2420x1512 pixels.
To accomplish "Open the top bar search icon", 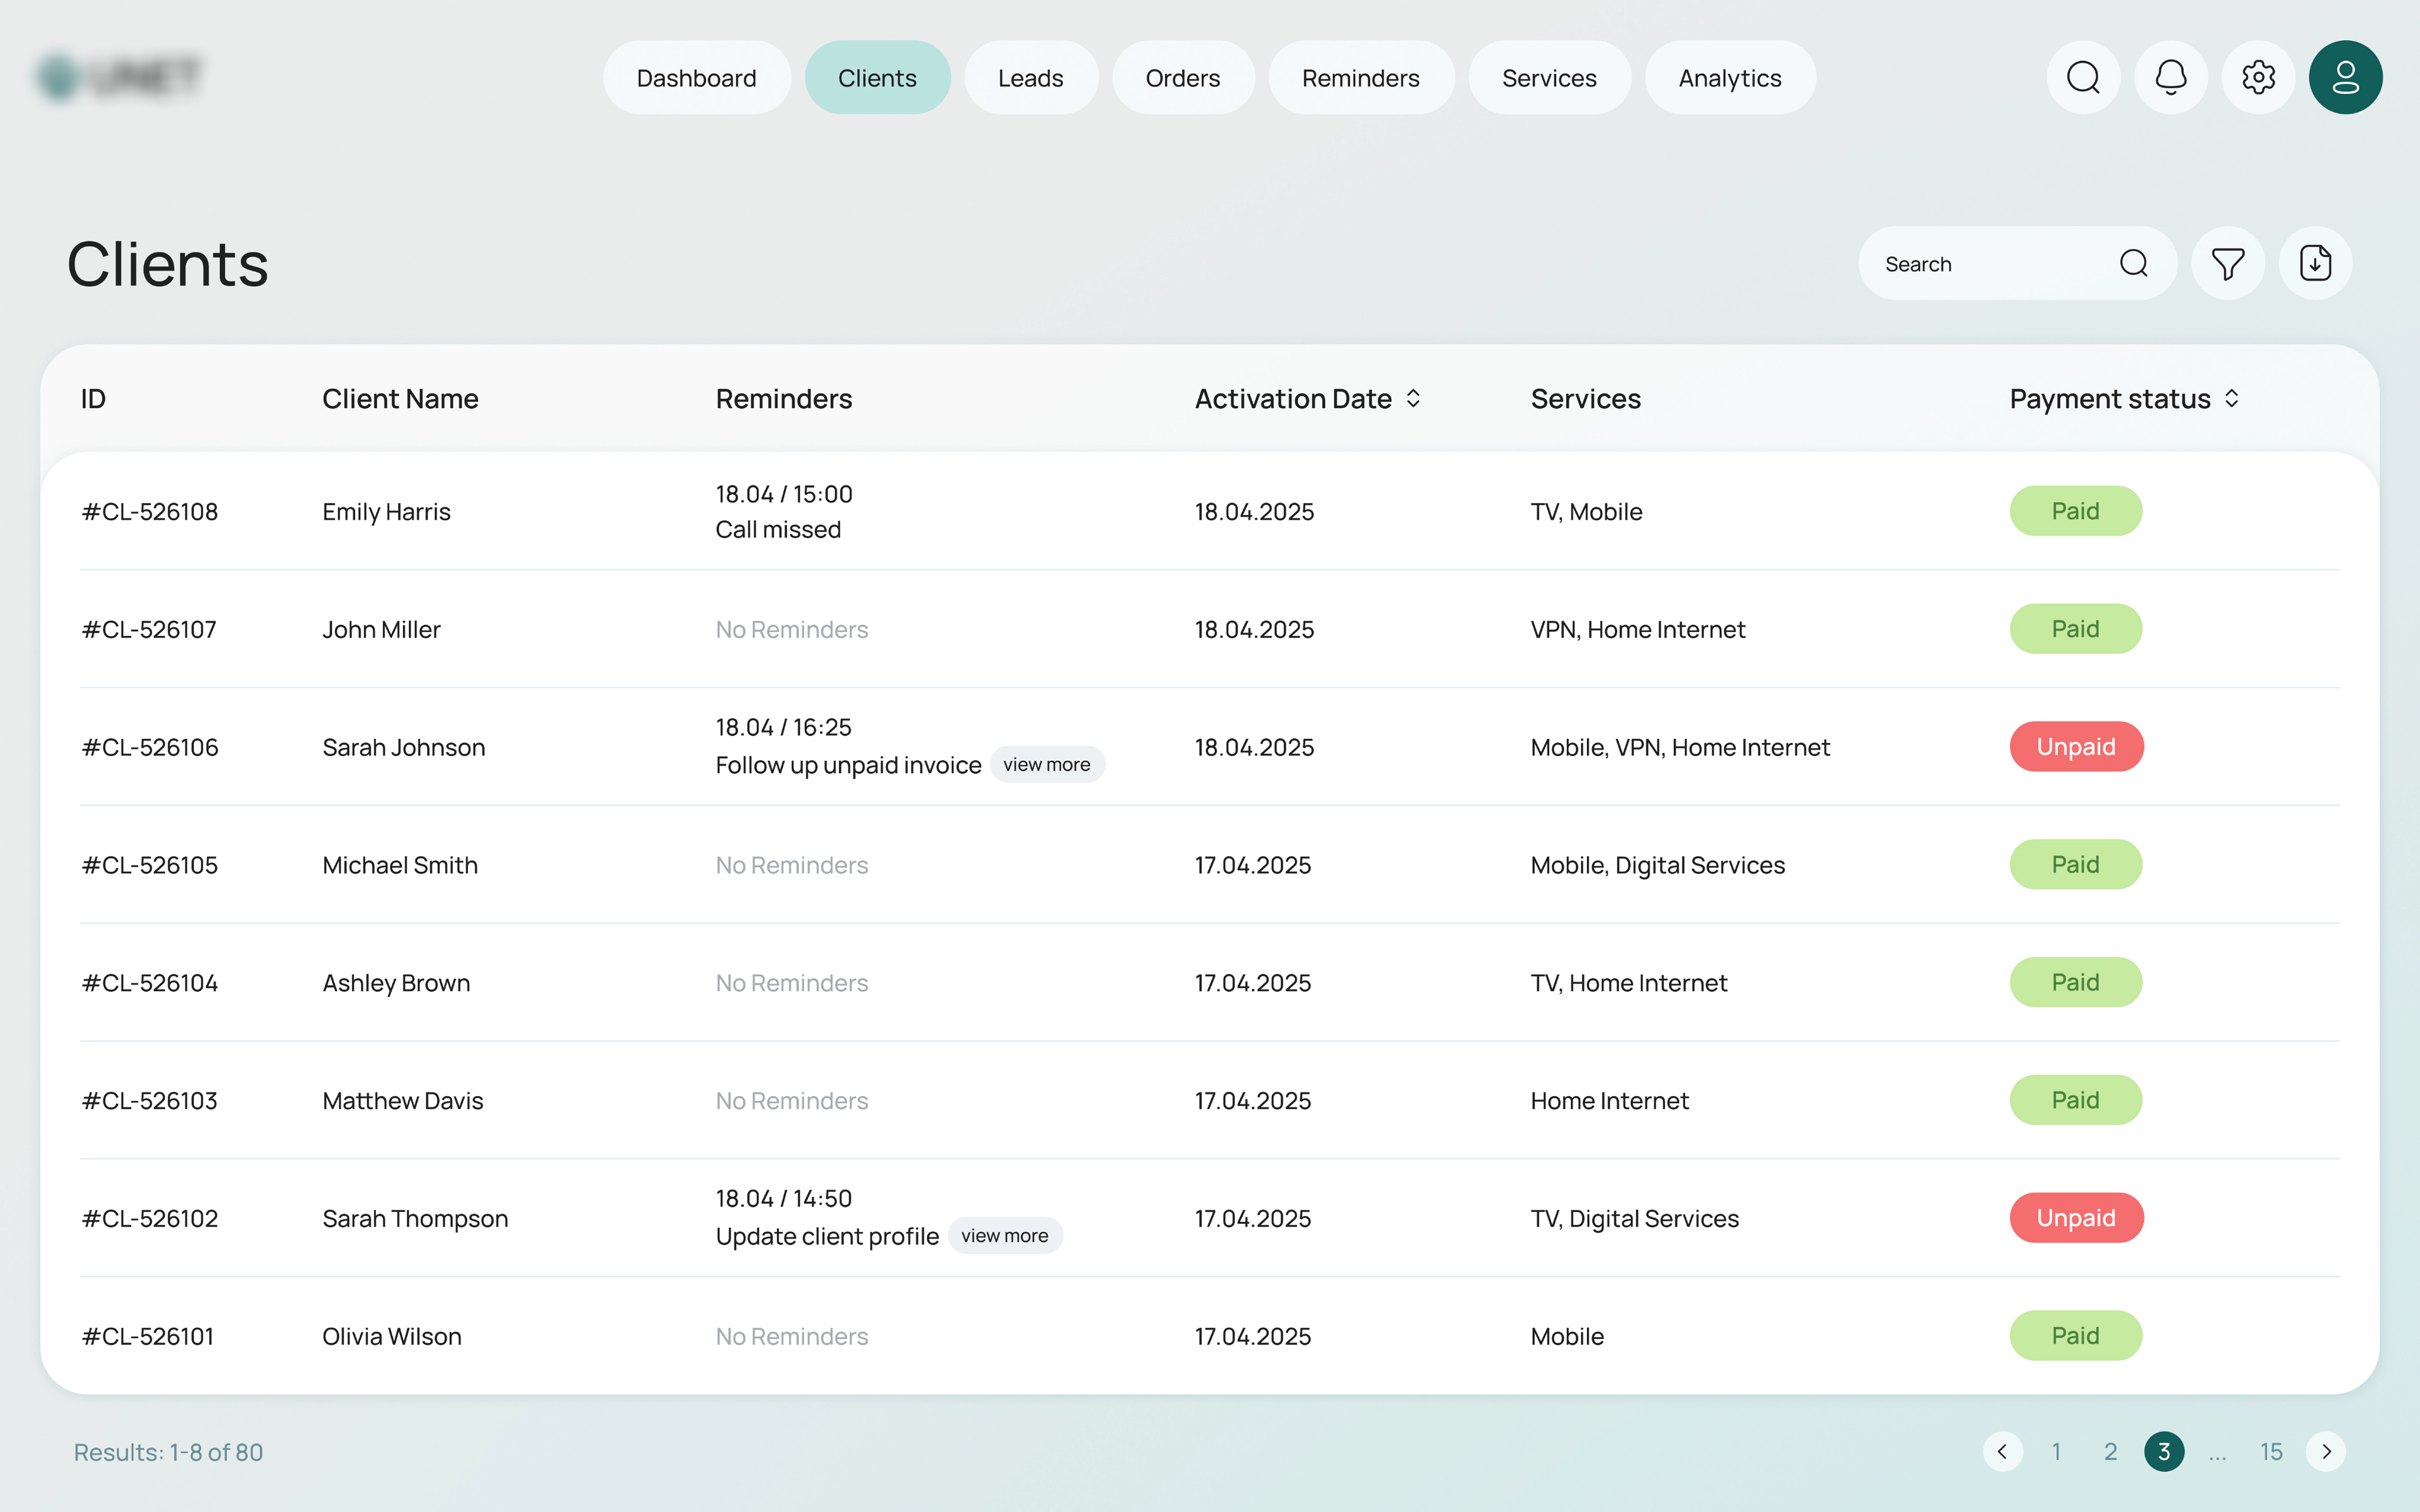I will pos(2083,77).
